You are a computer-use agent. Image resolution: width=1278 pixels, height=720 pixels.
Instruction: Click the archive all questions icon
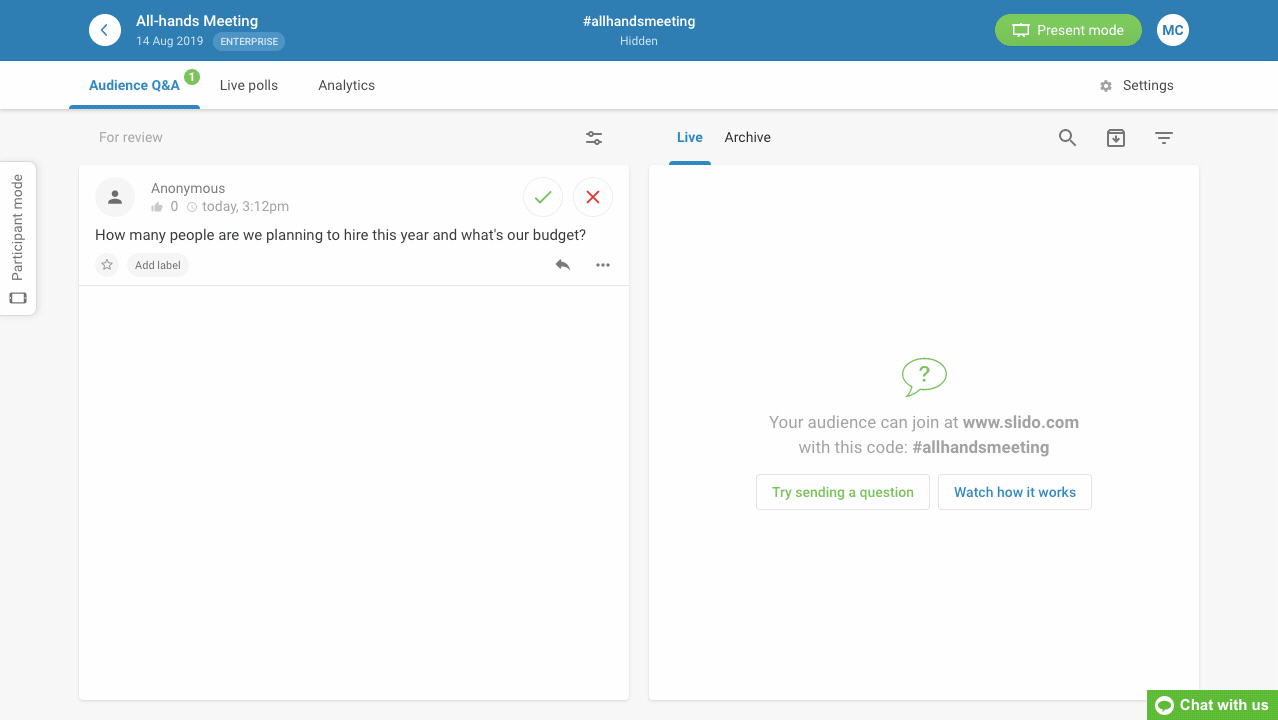click(x=1116, y=138)
